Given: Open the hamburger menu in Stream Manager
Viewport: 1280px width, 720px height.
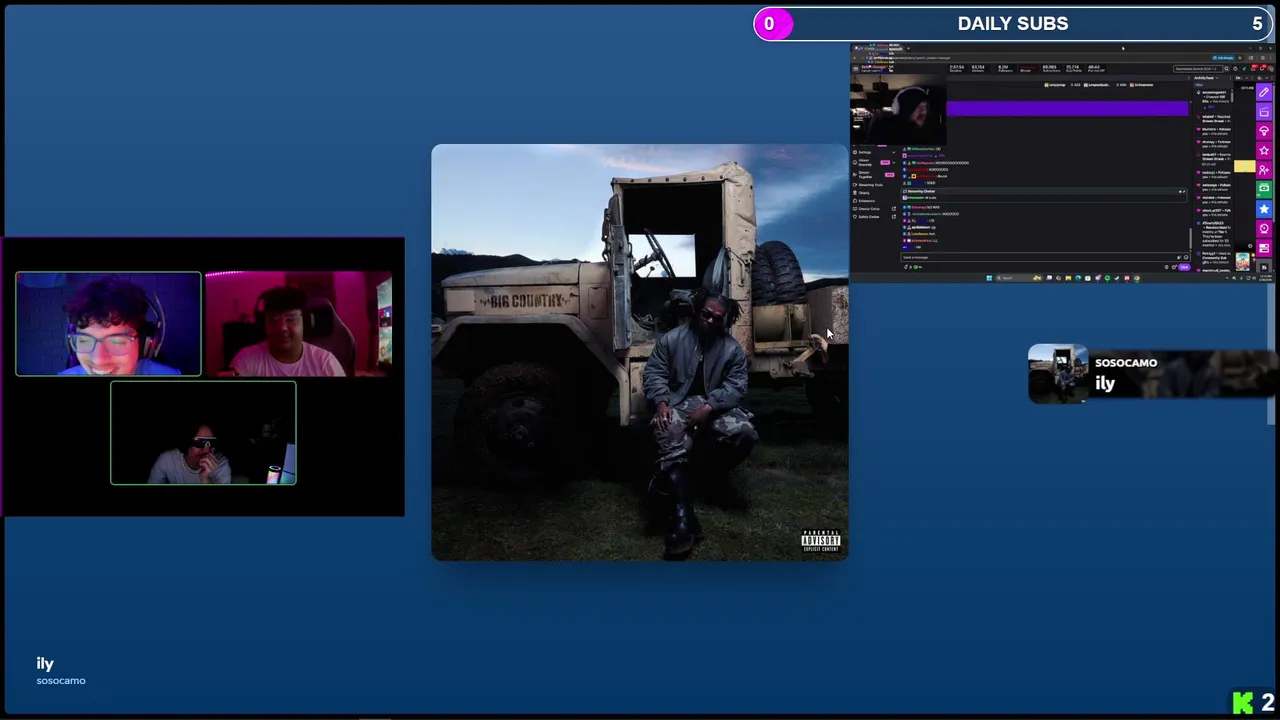Looking at the screenshot, I should click(x=856, y=69).
